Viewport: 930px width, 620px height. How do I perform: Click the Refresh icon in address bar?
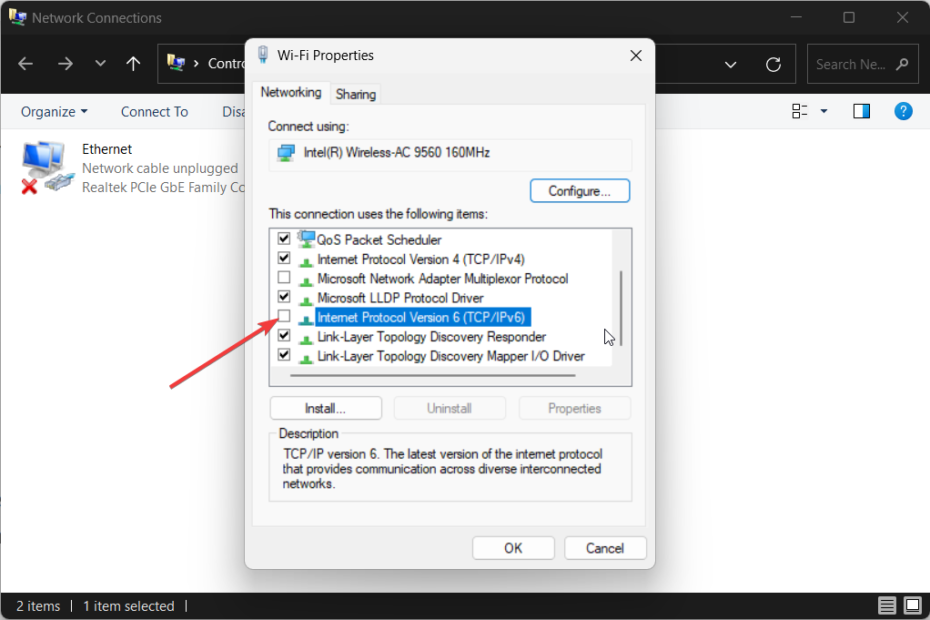(x=773, y=63)
